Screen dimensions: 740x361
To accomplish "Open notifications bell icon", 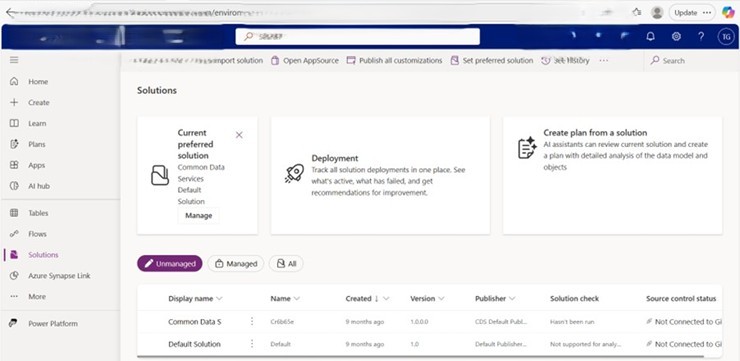I will click(x=650, y=36).
